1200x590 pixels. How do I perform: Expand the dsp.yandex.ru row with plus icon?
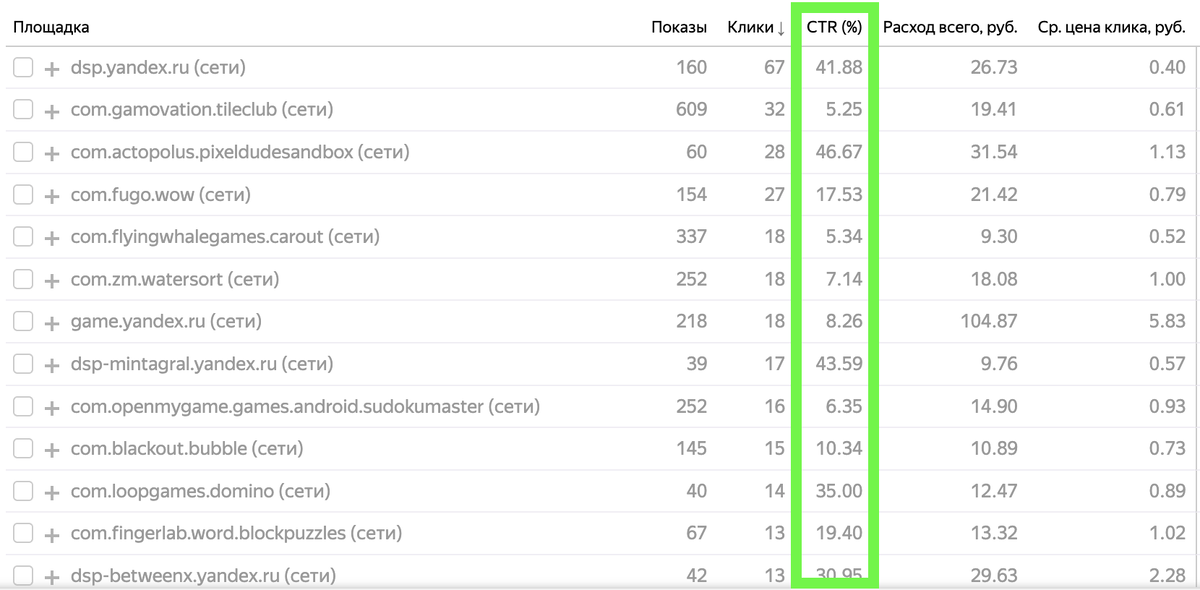(52, 69)
